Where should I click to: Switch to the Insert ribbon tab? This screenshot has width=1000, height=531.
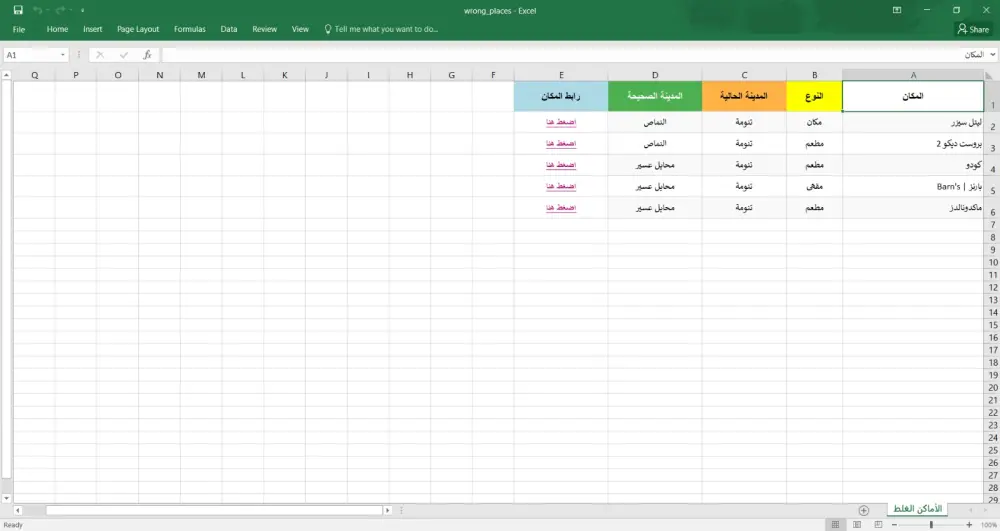click(92, 29)
